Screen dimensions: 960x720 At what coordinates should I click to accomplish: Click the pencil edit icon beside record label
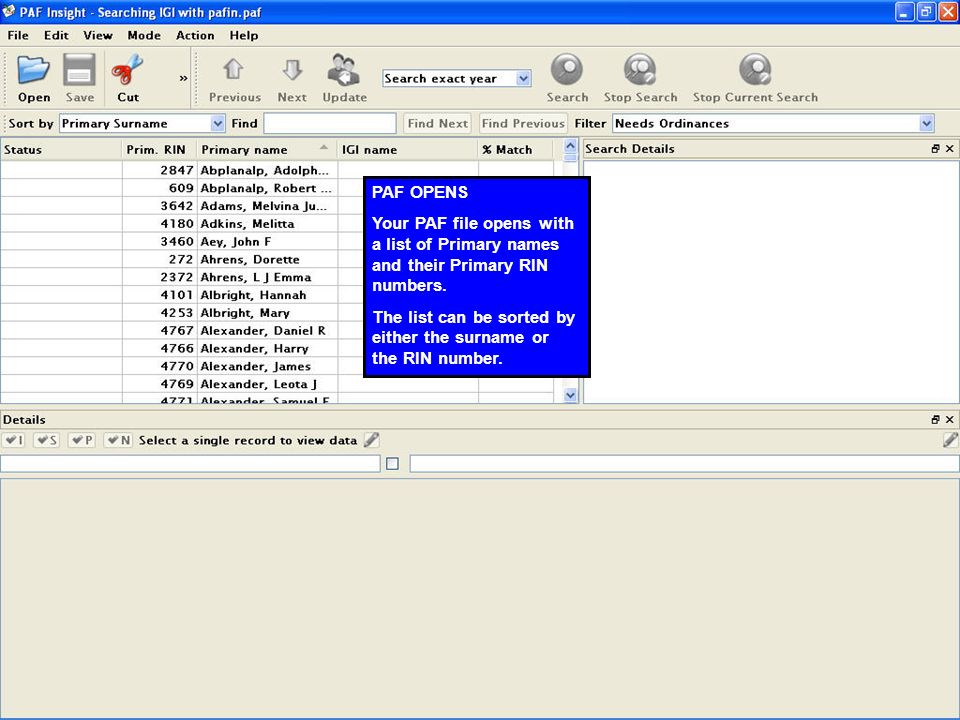point(371,440)
